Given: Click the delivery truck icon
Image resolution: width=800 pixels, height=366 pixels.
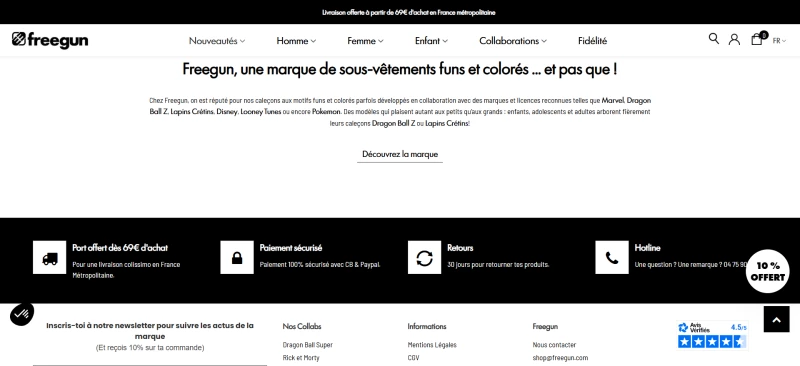Looking at the screenshot, I should click(x=49, y=257).
